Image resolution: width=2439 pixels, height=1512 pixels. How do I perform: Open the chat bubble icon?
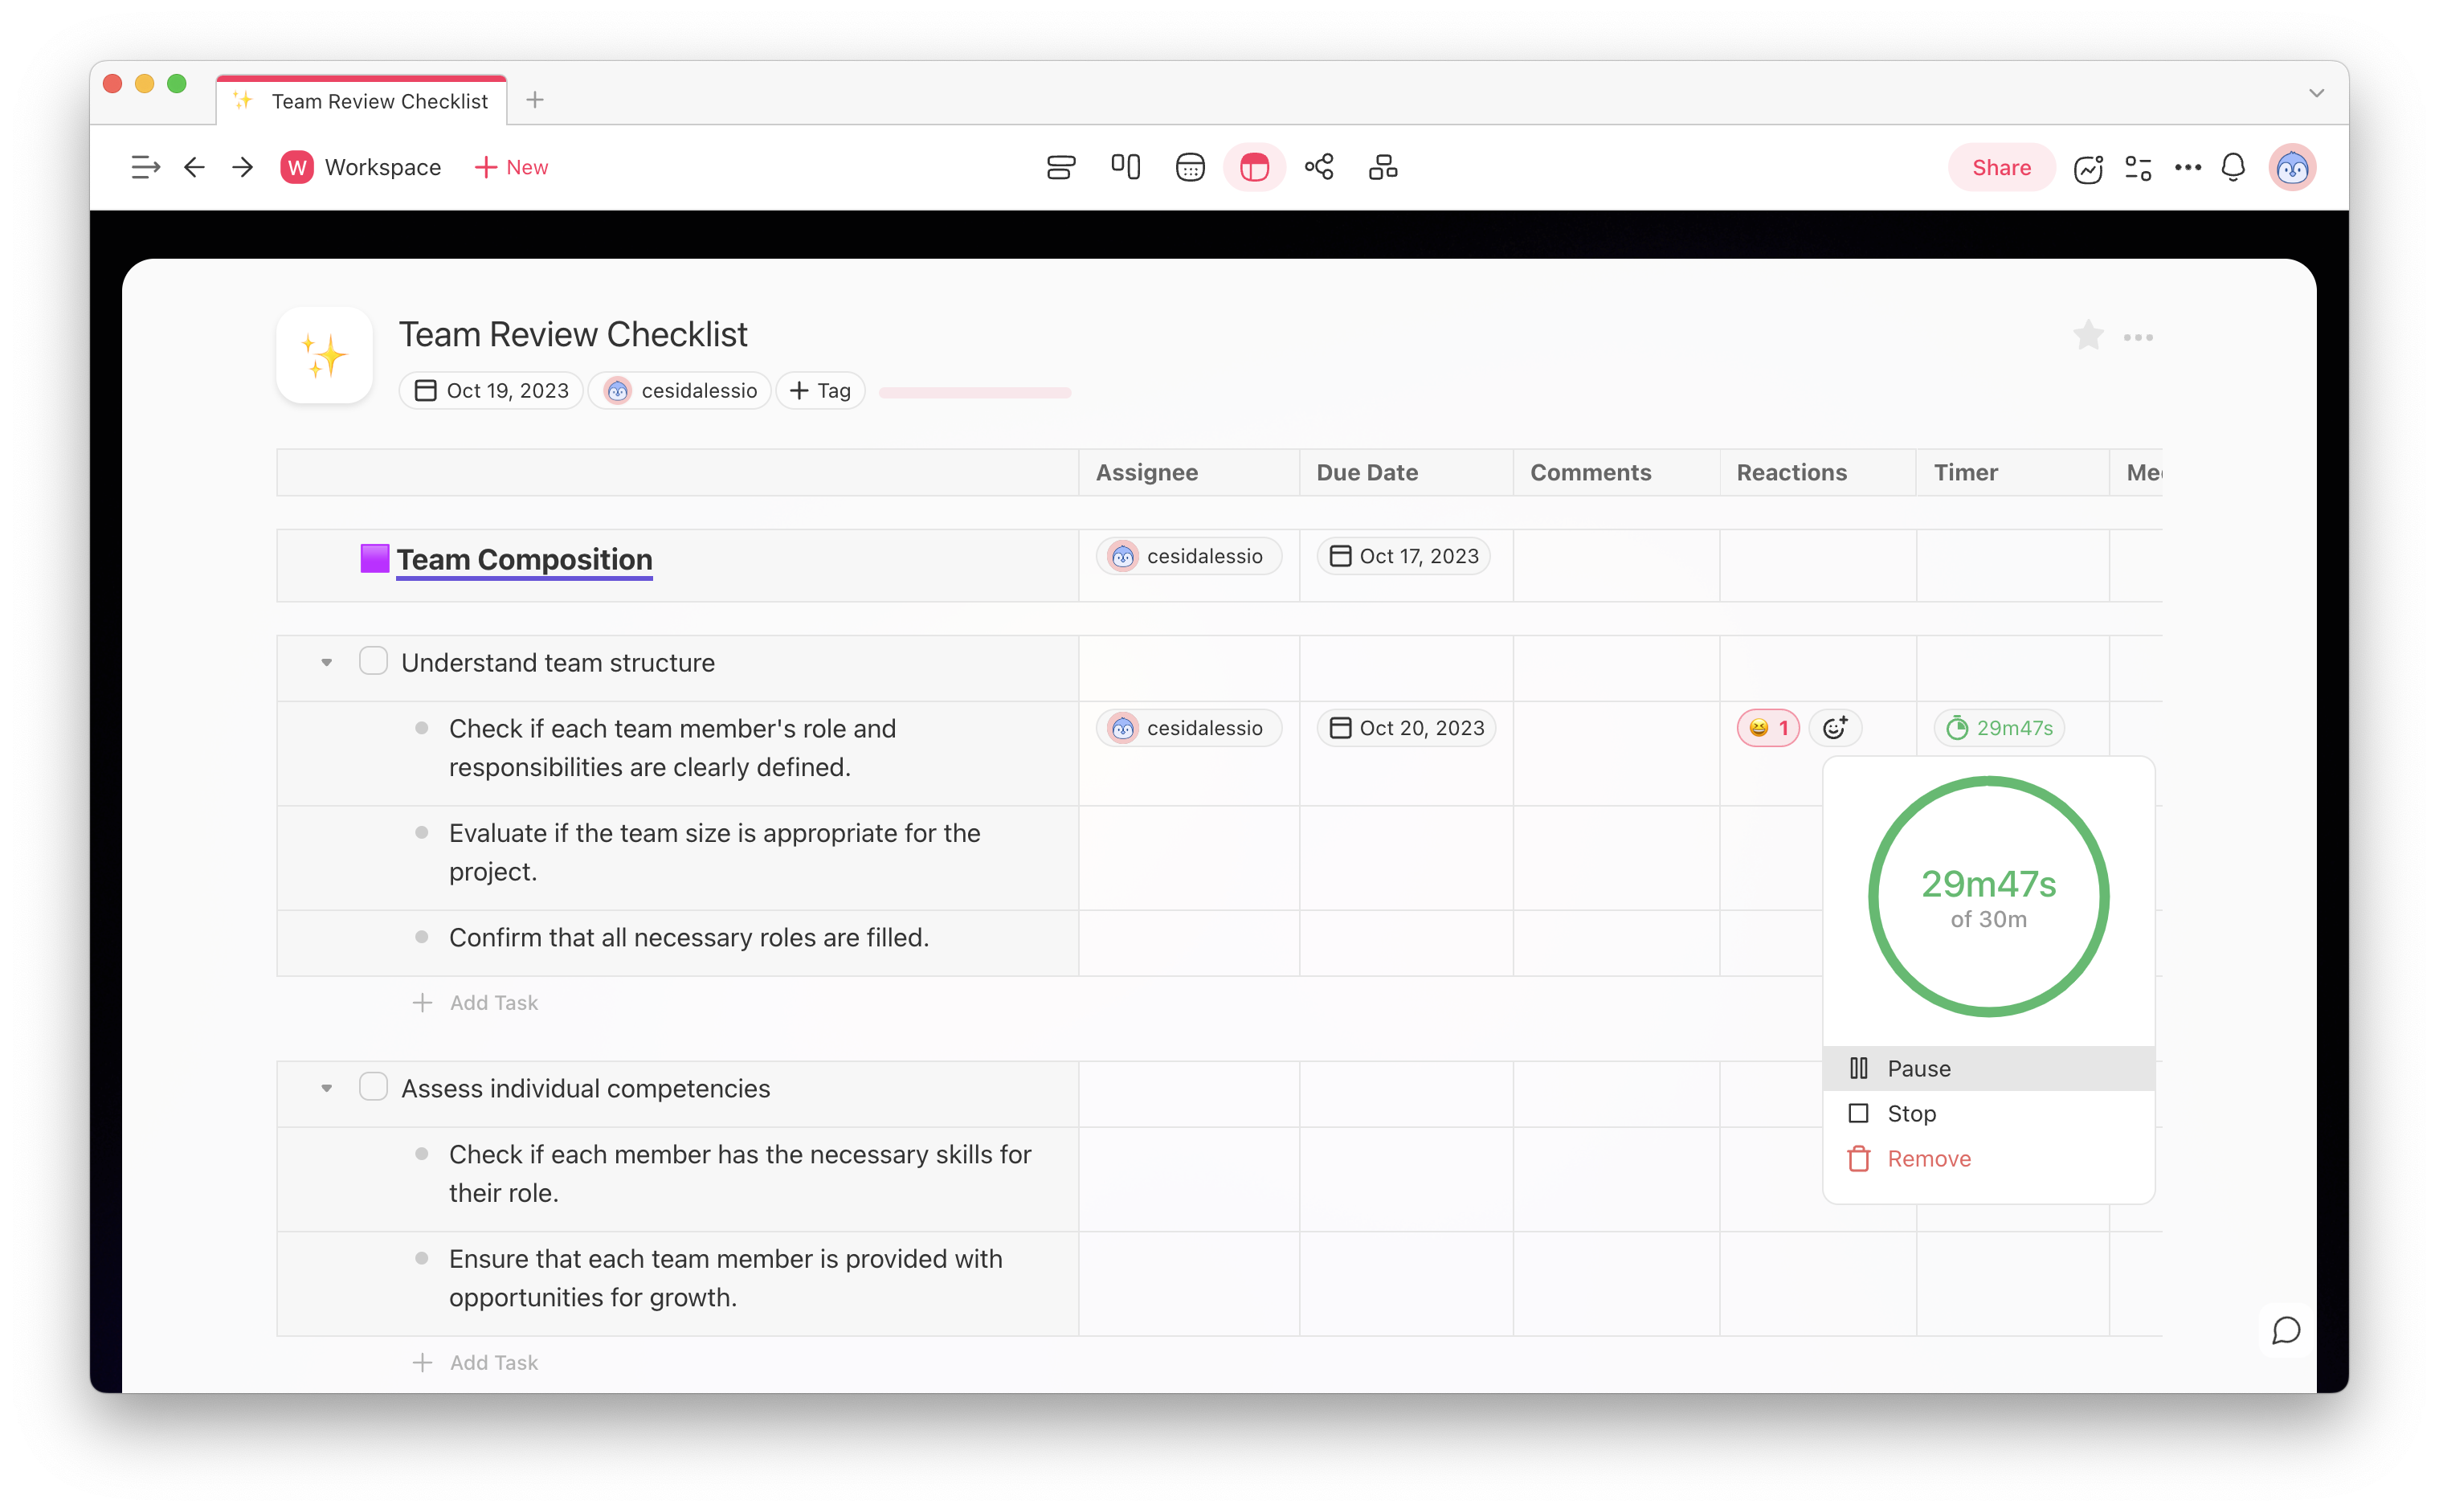[x=2286, y=1331]
